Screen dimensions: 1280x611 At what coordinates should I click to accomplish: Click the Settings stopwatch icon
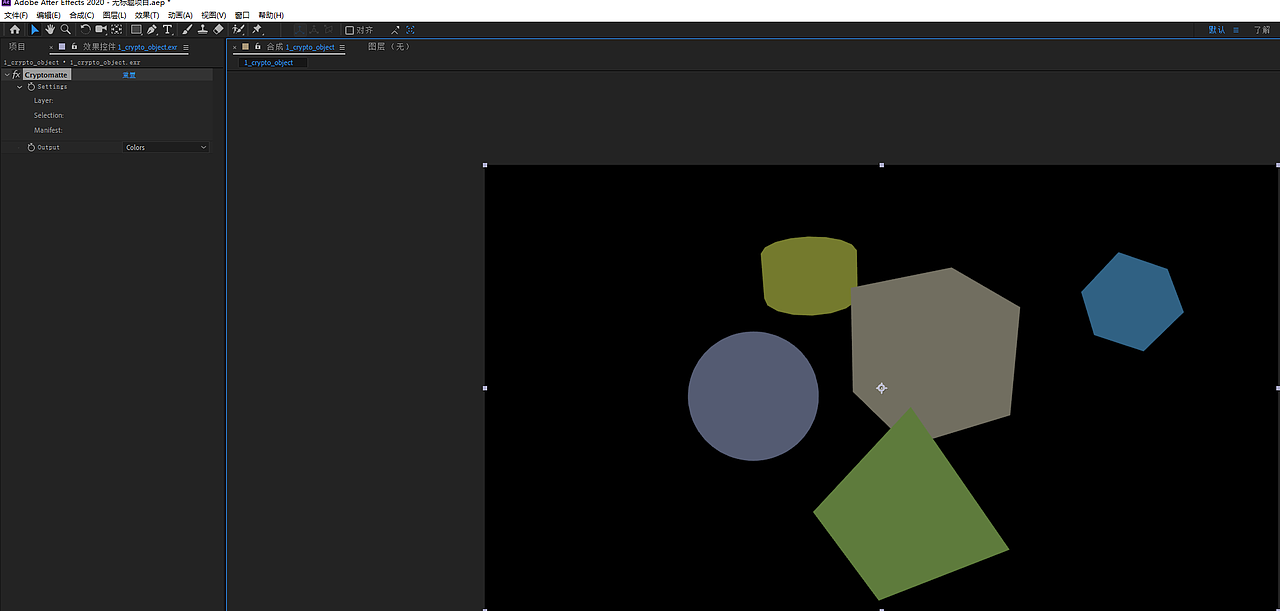tap(31, 87)
